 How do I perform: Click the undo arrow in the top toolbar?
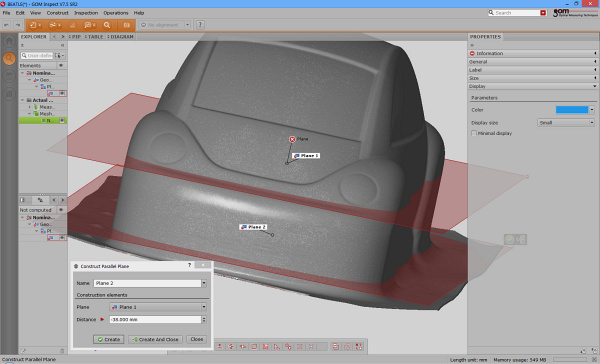(x=7, y=25)
